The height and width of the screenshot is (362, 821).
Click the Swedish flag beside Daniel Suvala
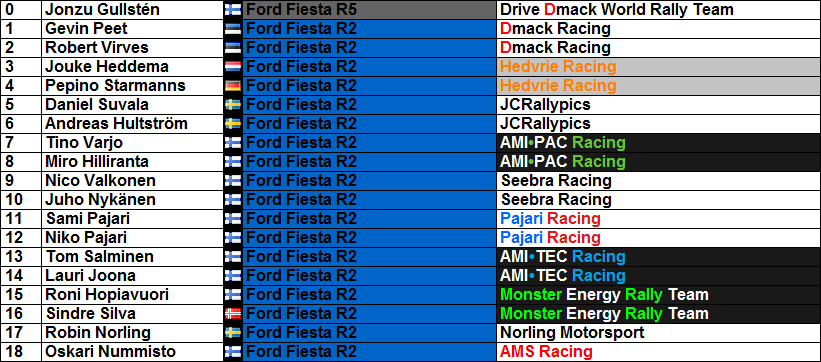tap(232, 105)
